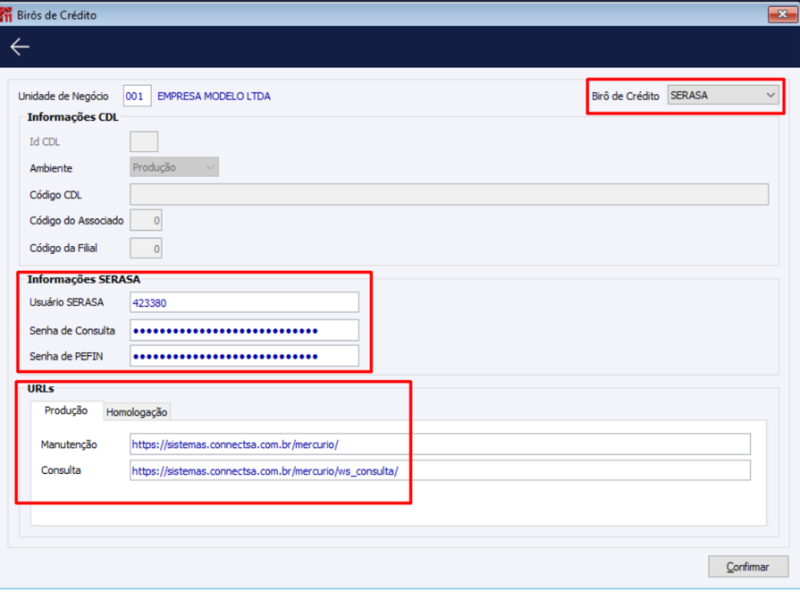
Task: Switch to the Produção tab
Action: click(x=66, y=411)
